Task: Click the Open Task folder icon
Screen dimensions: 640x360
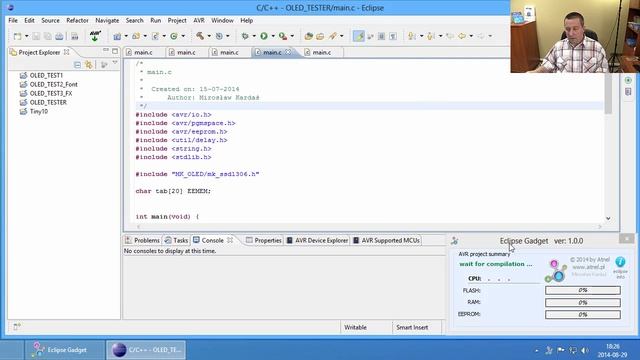Action: 320,36
